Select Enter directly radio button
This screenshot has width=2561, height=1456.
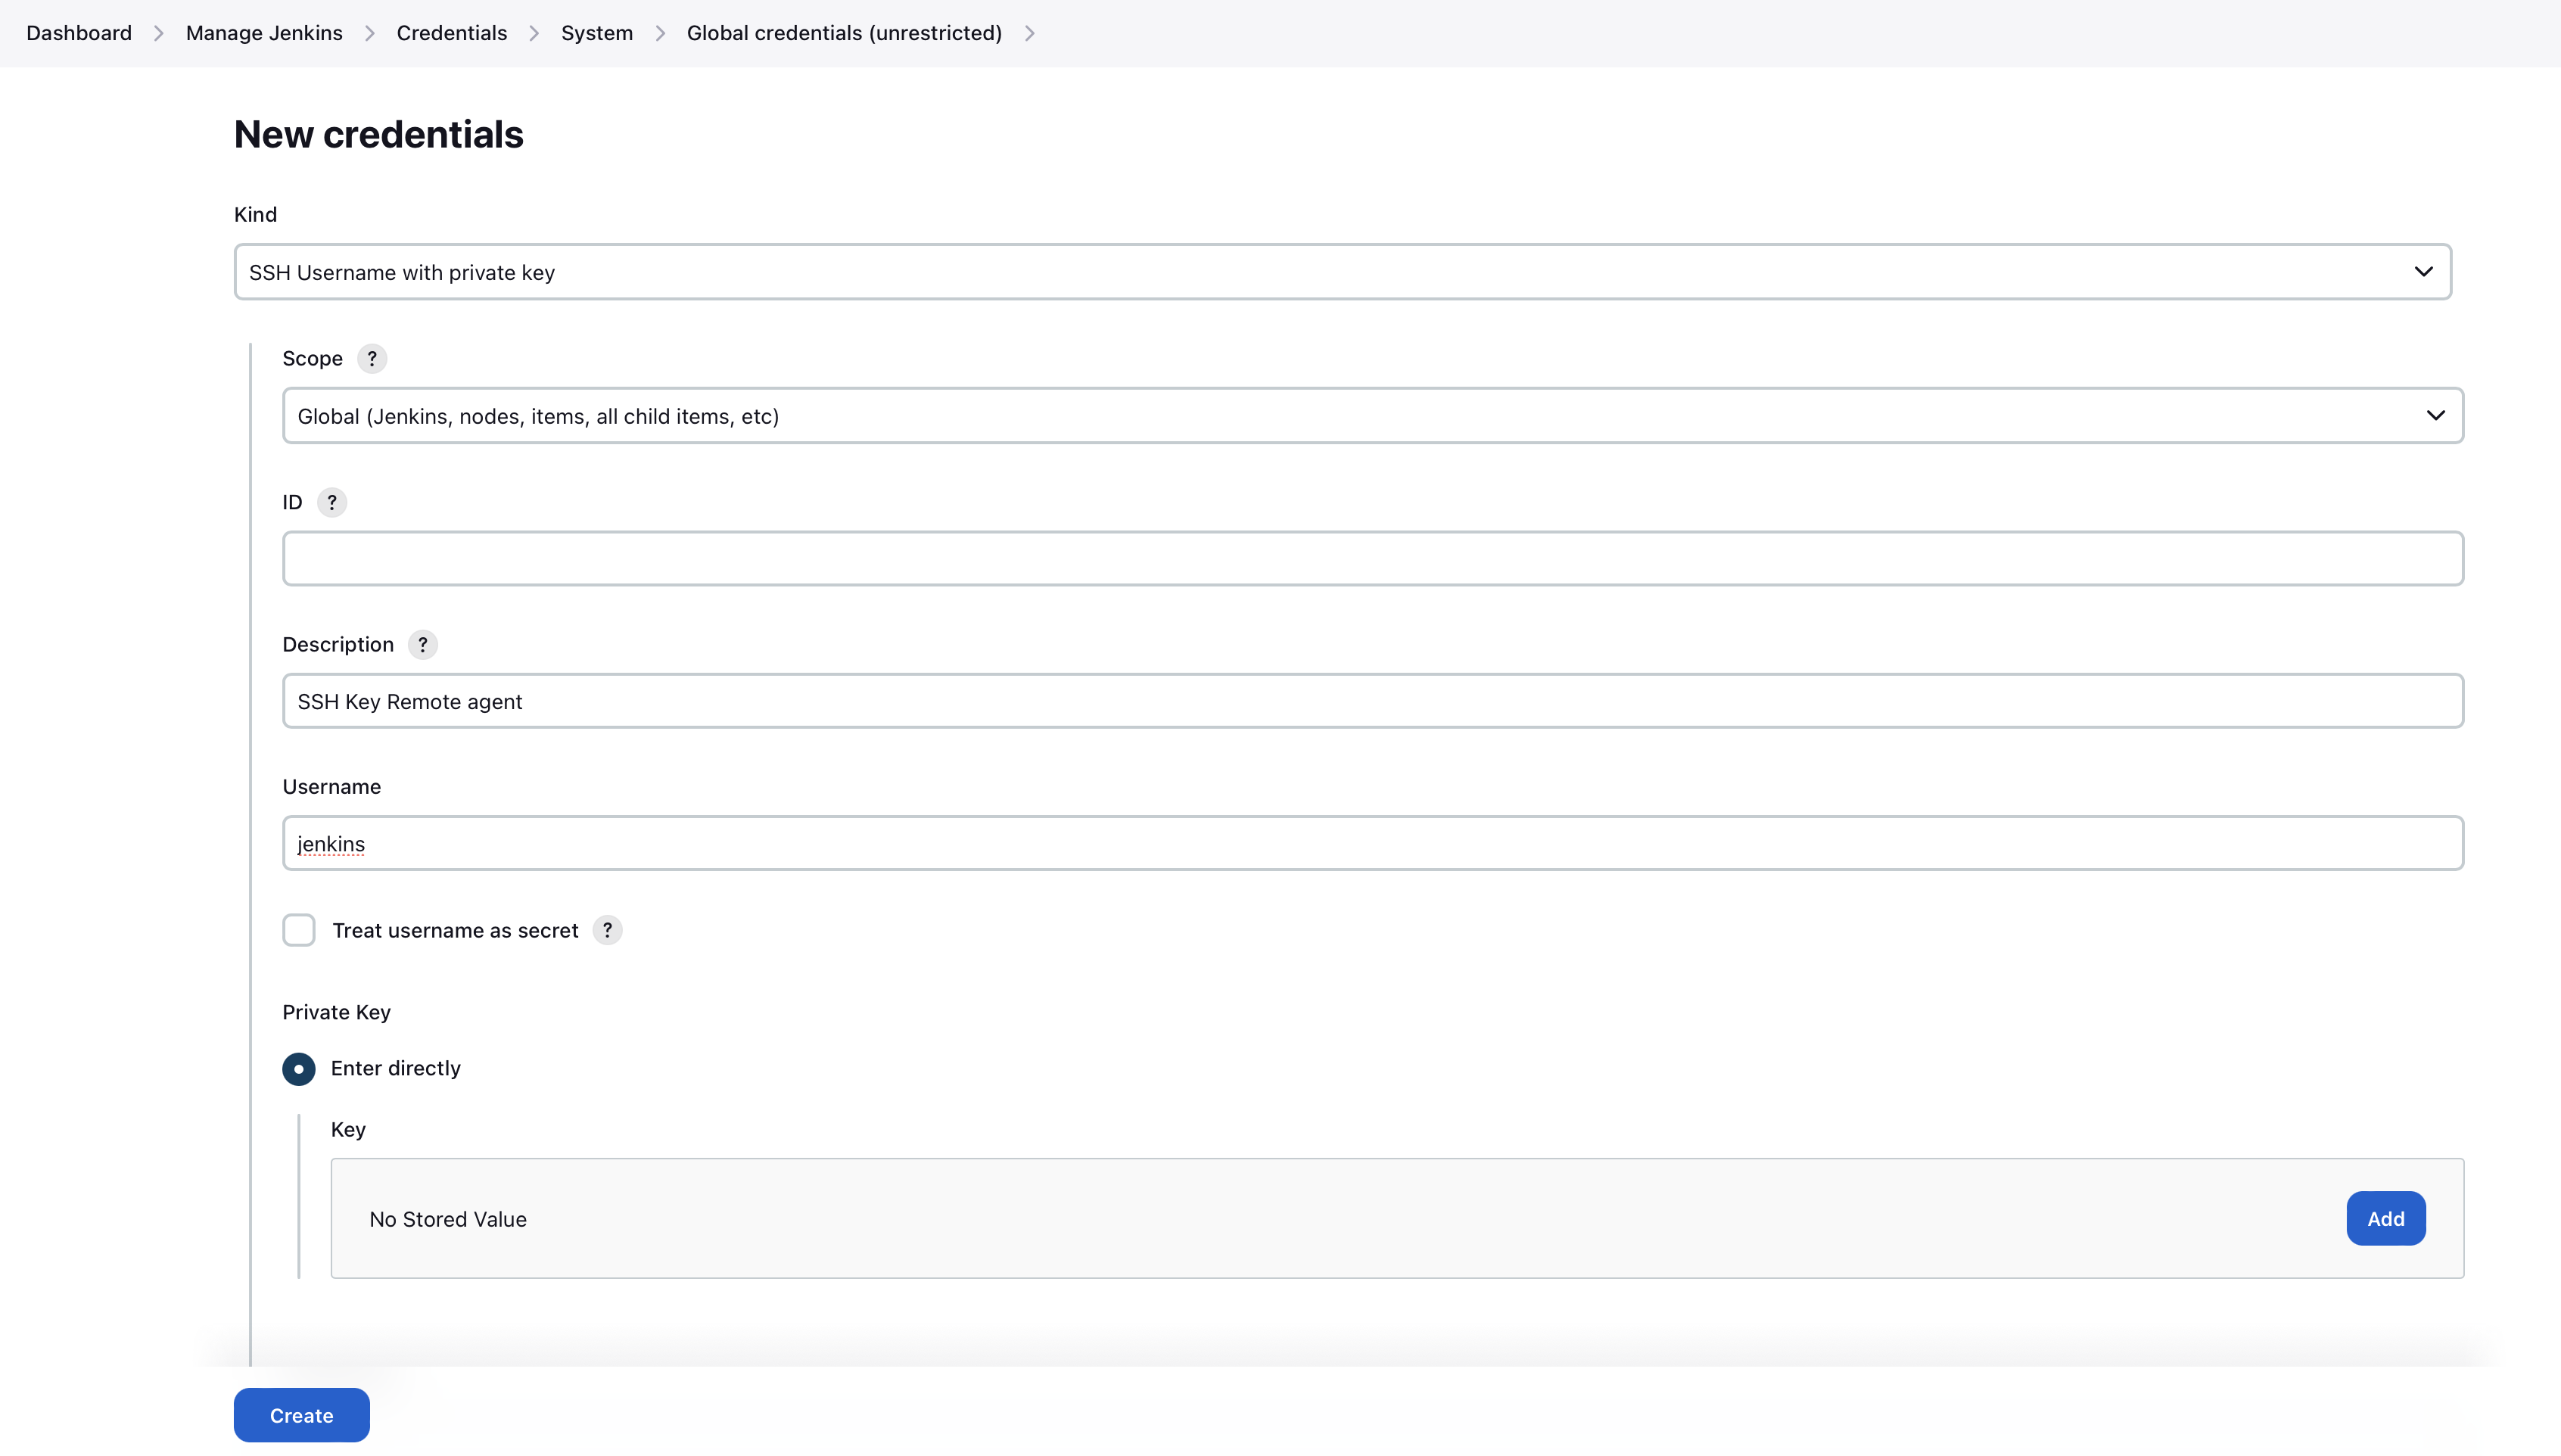click(x=299, y=1067)
